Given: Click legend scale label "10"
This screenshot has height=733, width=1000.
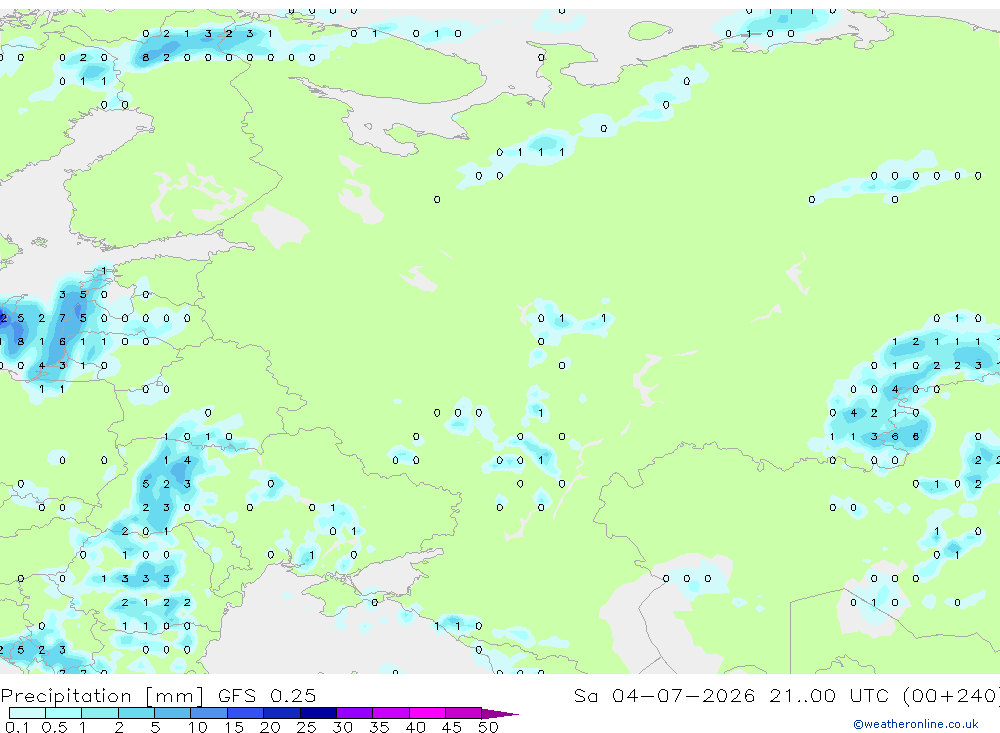Looking at the screenshot, I should coord(197,727).
